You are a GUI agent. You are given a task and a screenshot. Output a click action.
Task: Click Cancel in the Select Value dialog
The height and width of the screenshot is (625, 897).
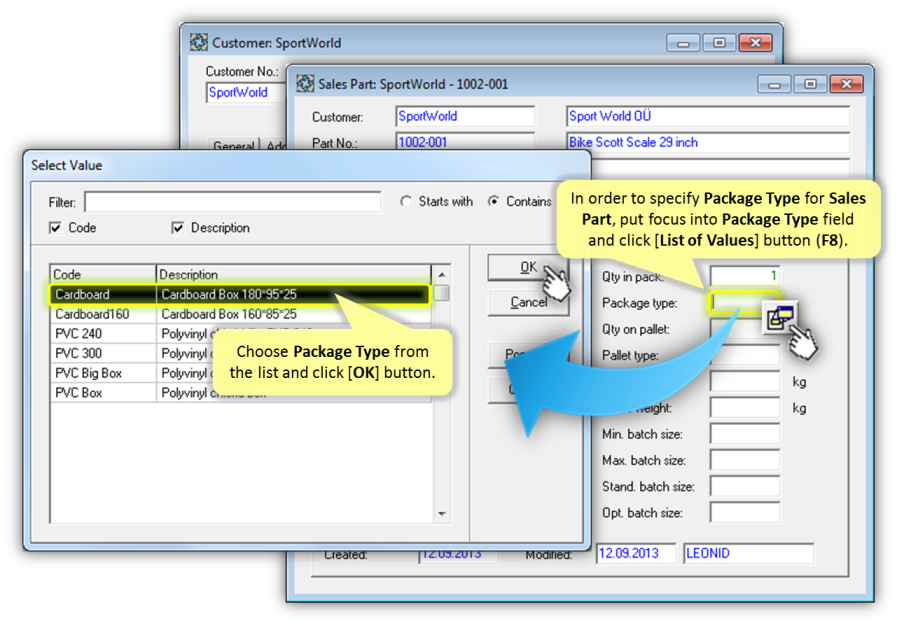528,302
